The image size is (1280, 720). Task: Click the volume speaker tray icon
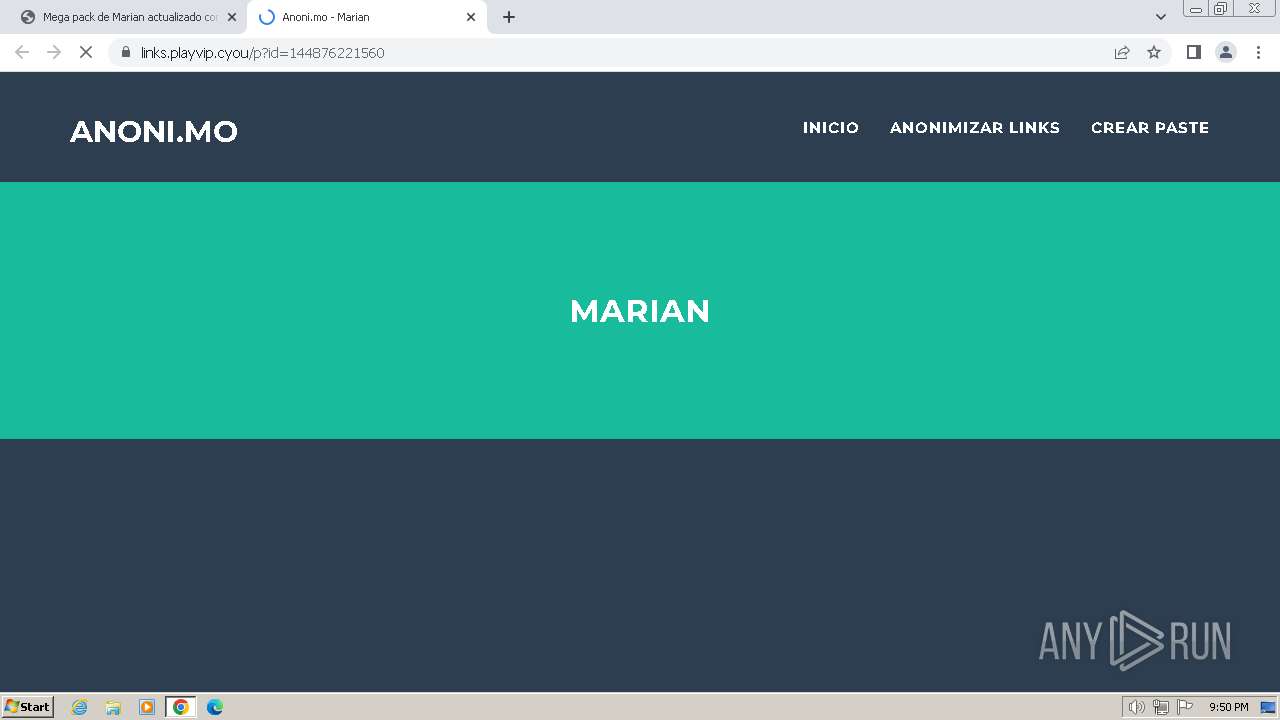(x=1136, y=707)
